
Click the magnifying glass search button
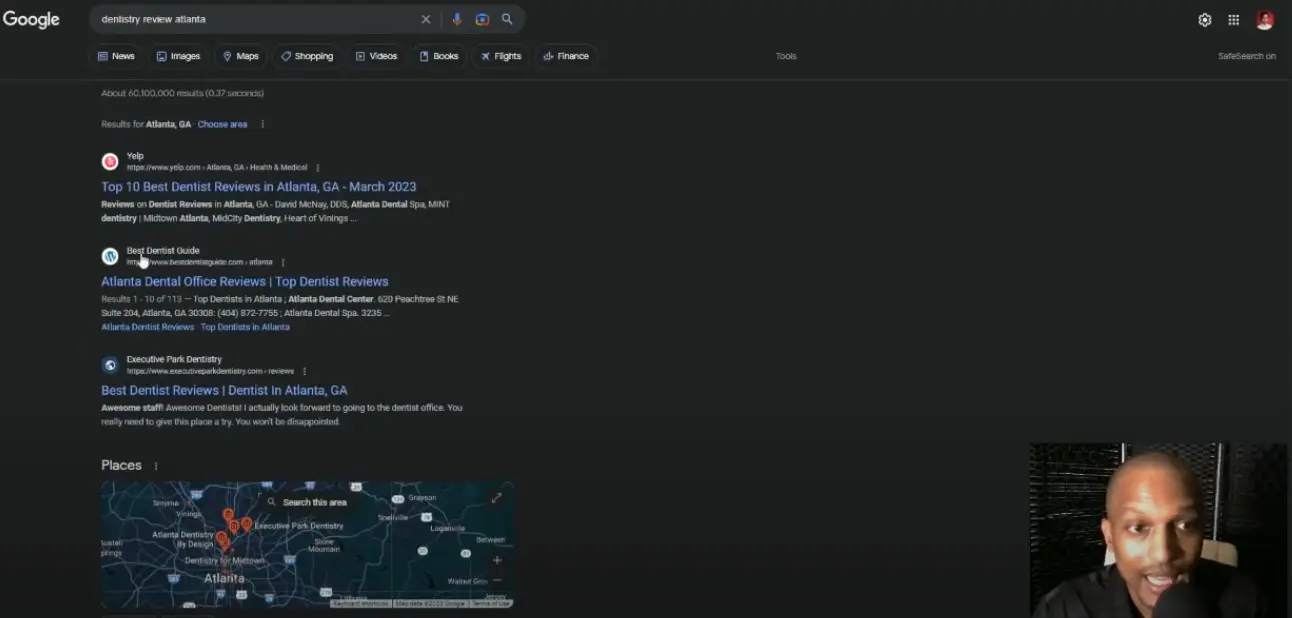pos(507,19)
